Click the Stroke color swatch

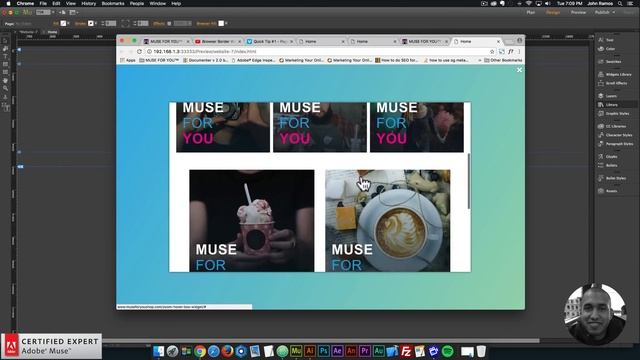[91, 24]
